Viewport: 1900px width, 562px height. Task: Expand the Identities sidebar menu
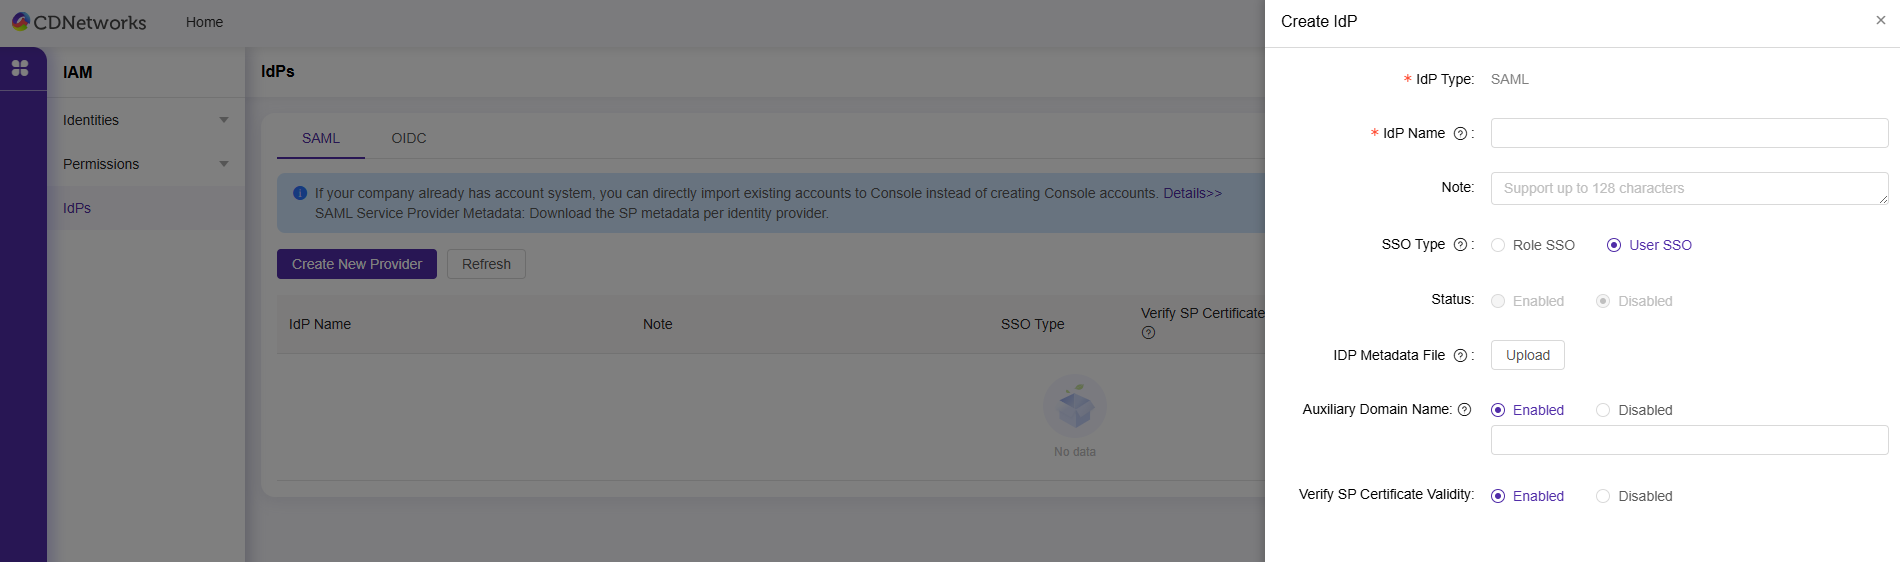click(x=145, y=120)
